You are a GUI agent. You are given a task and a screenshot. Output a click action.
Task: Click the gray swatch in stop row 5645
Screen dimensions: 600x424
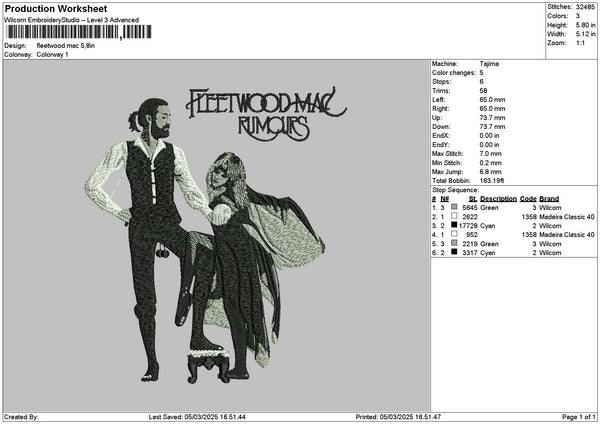click(x=454, y=207)
